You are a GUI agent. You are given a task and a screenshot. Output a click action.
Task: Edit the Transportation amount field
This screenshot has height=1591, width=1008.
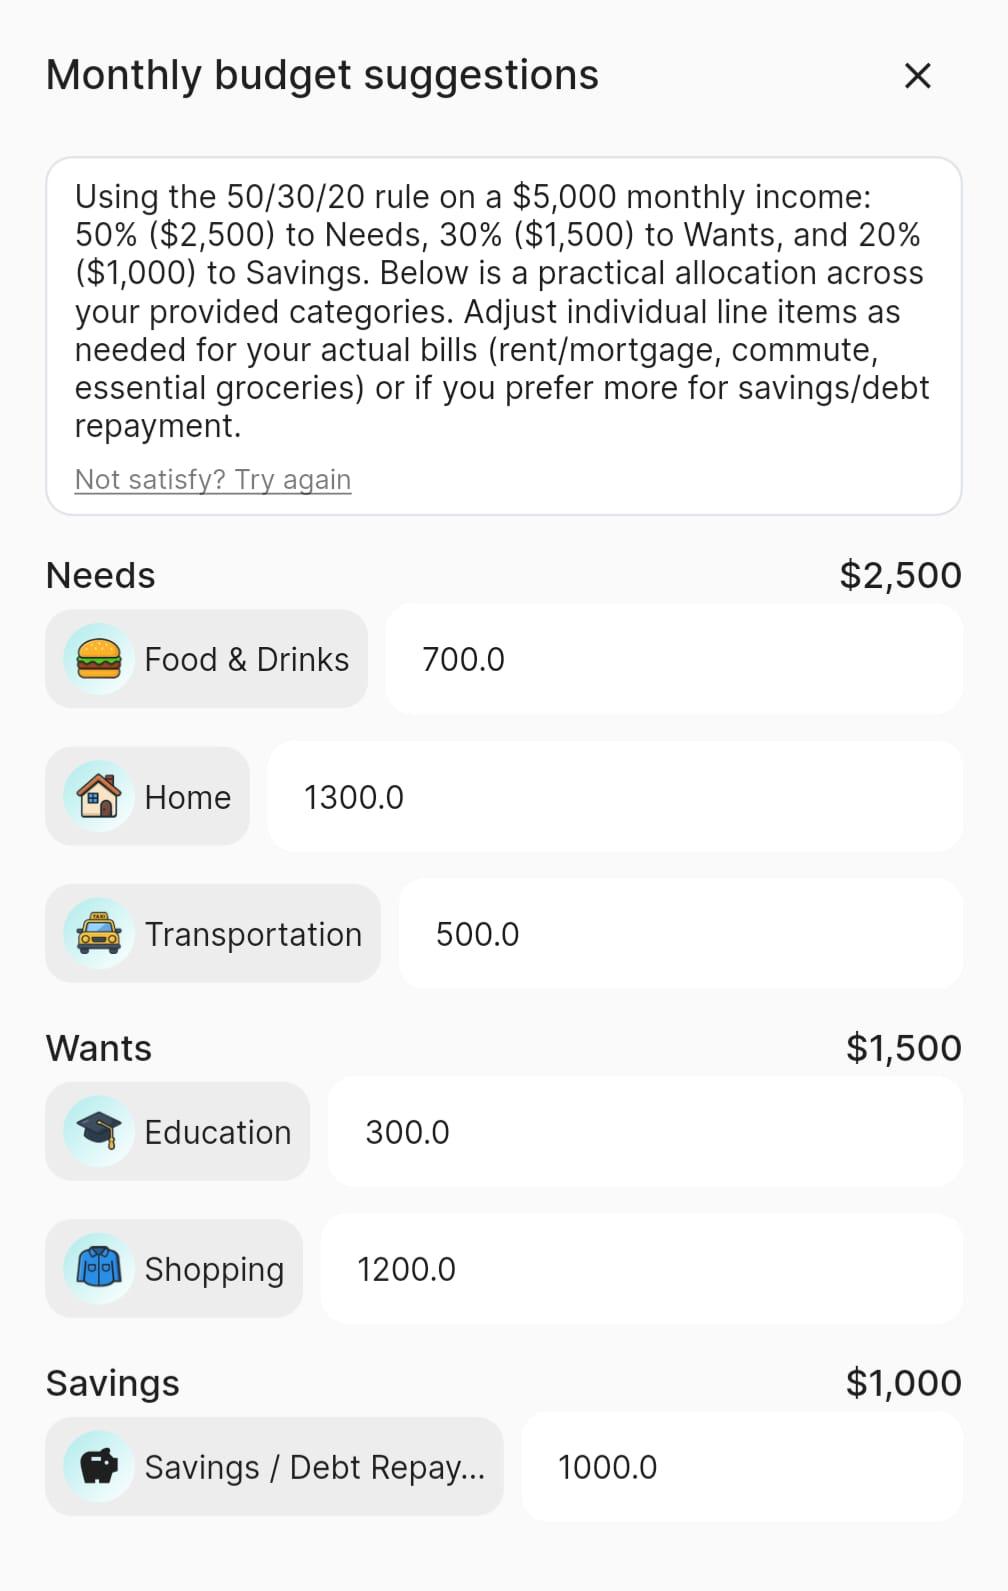pos(680,934)
